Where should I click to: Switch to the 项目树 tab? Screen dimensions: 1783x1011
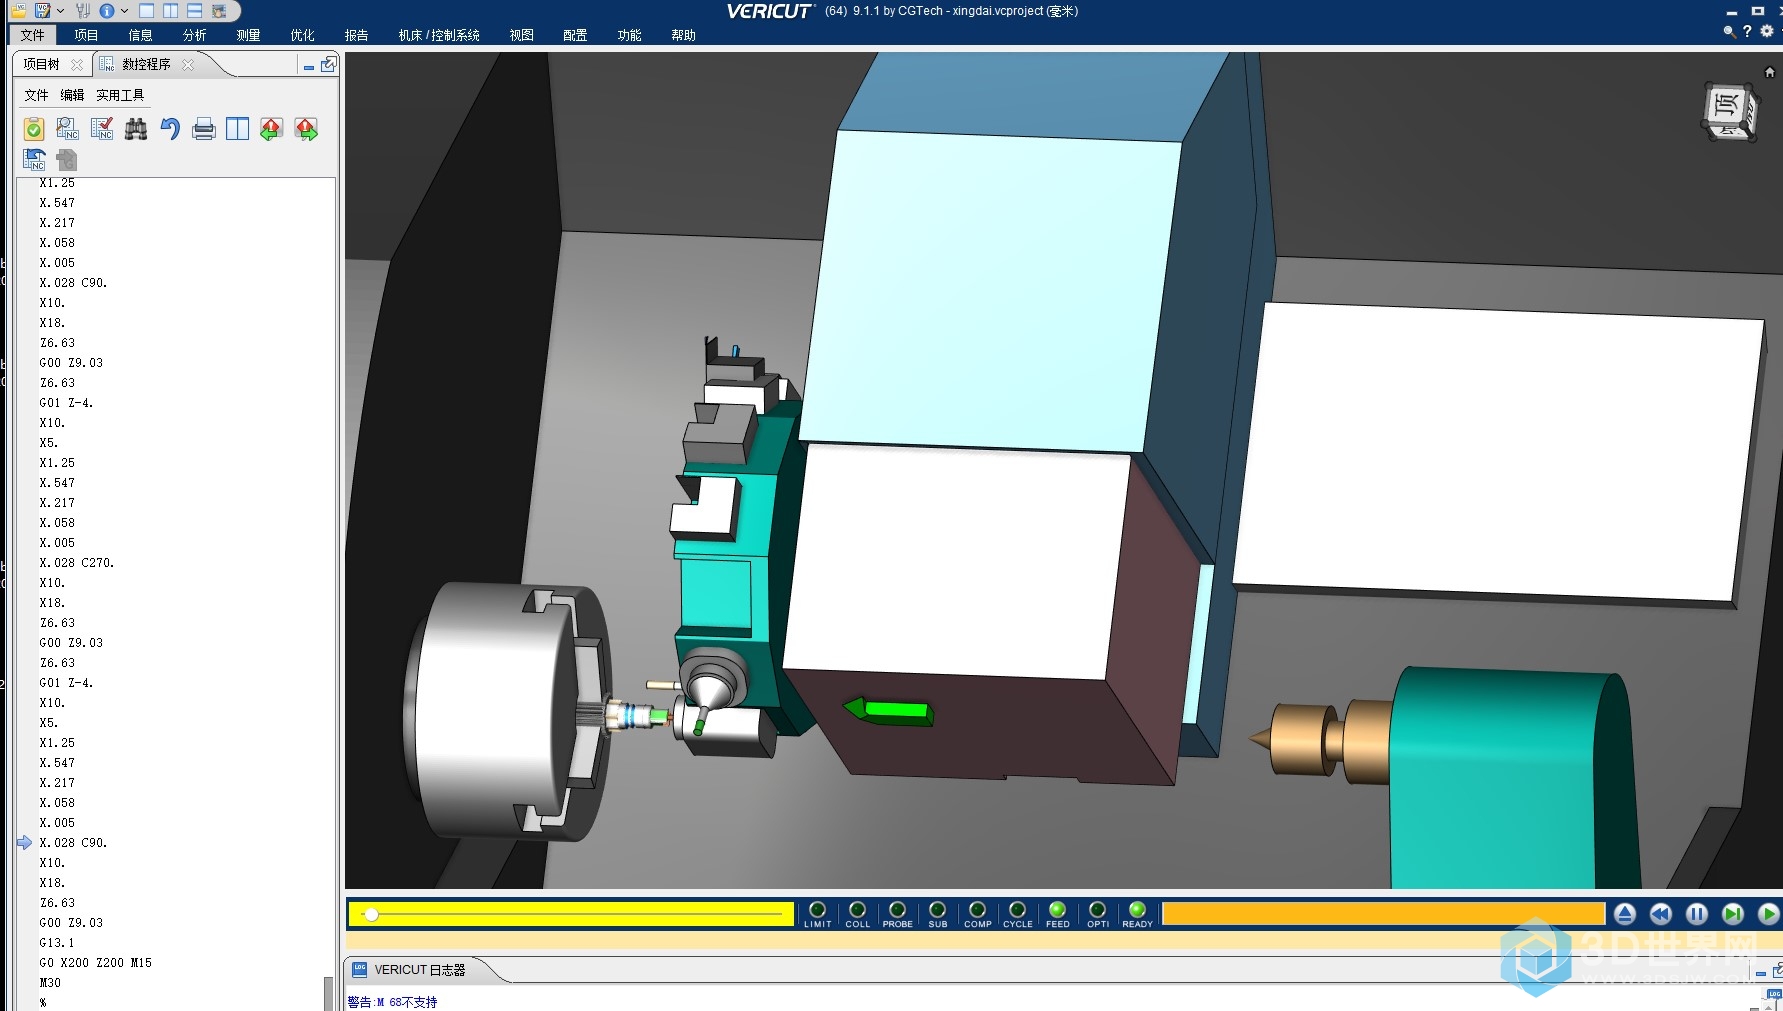42,64
